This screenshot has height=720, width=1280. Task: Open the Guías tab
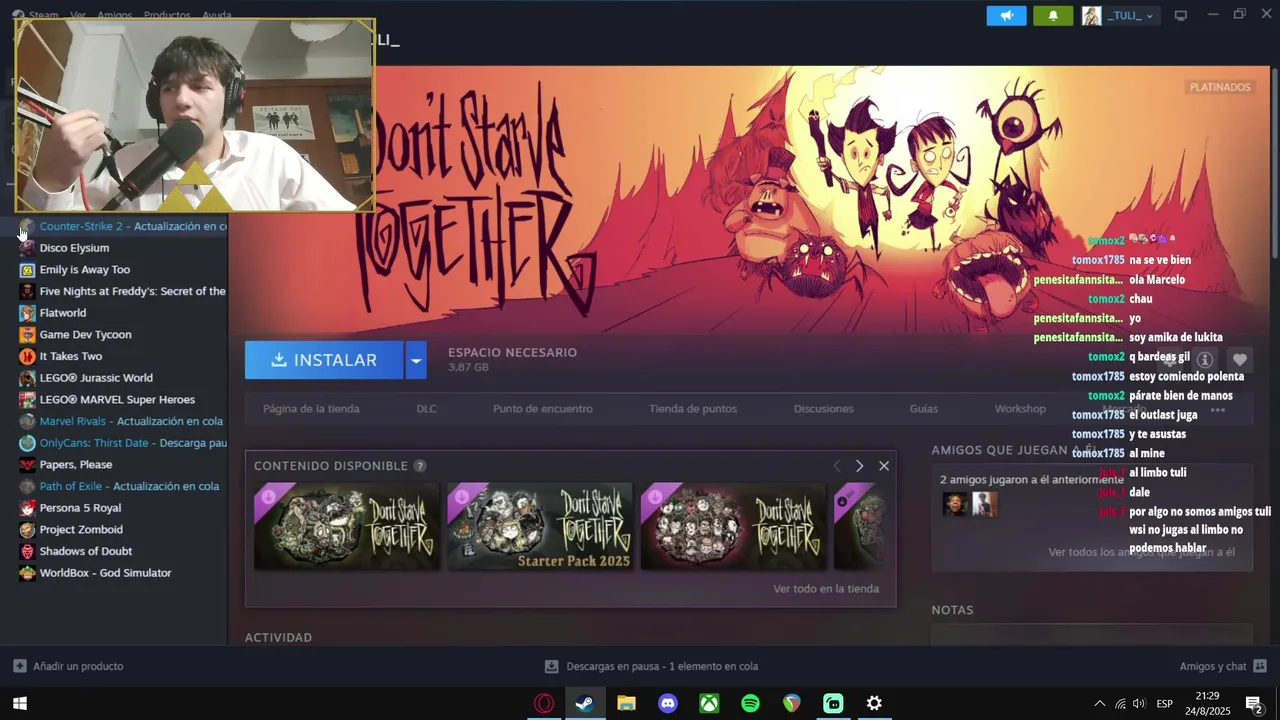coord(924,408)
